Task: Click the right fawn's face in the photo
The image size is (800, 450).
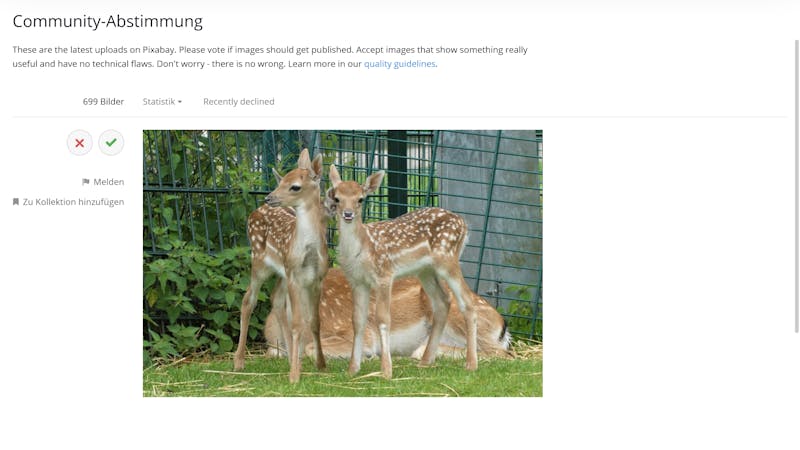Action: [x=348, y=203]
